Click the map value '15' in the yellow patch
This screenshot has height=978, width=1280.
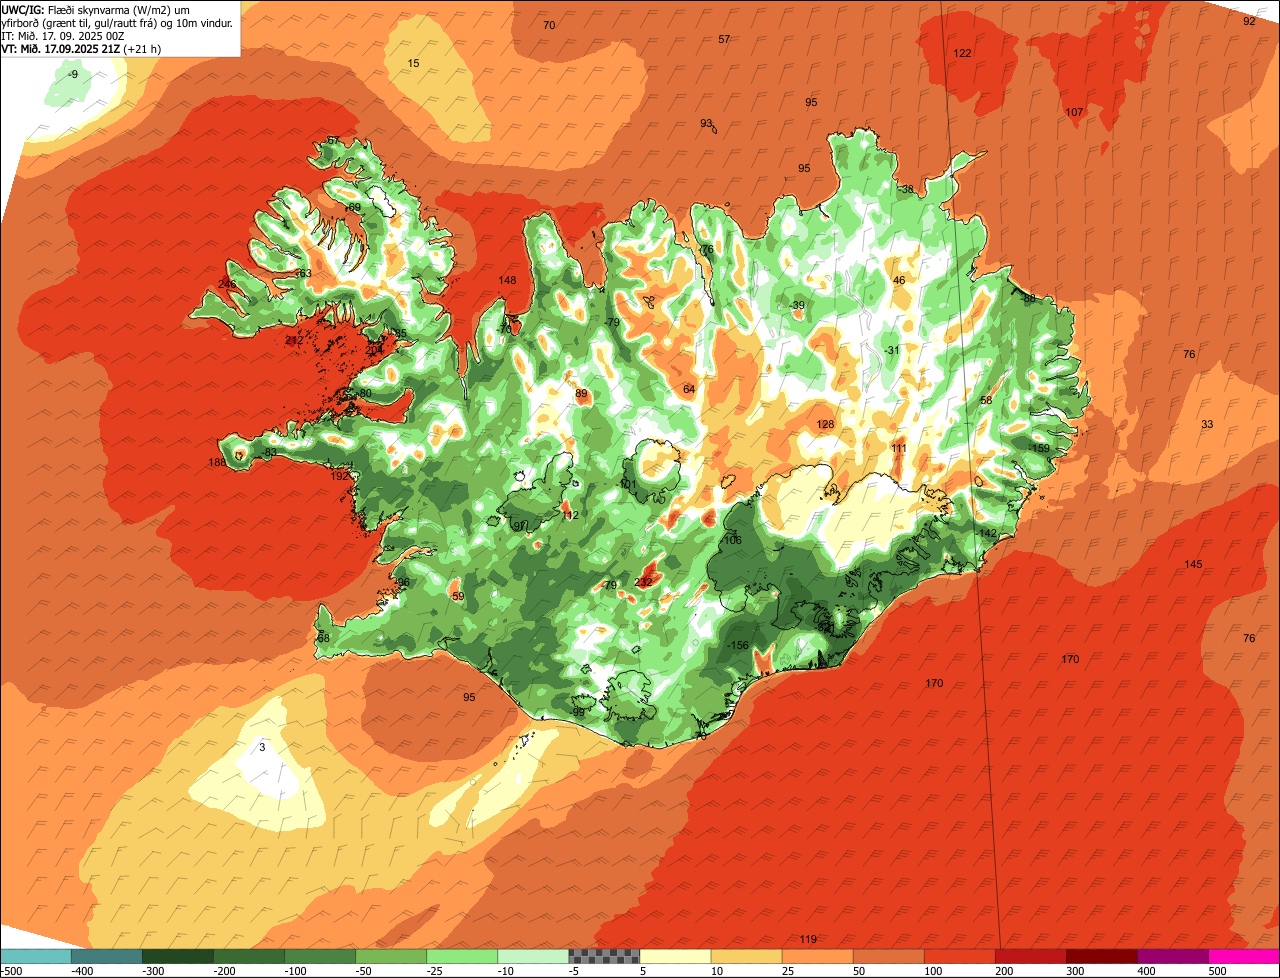(413, 63)
